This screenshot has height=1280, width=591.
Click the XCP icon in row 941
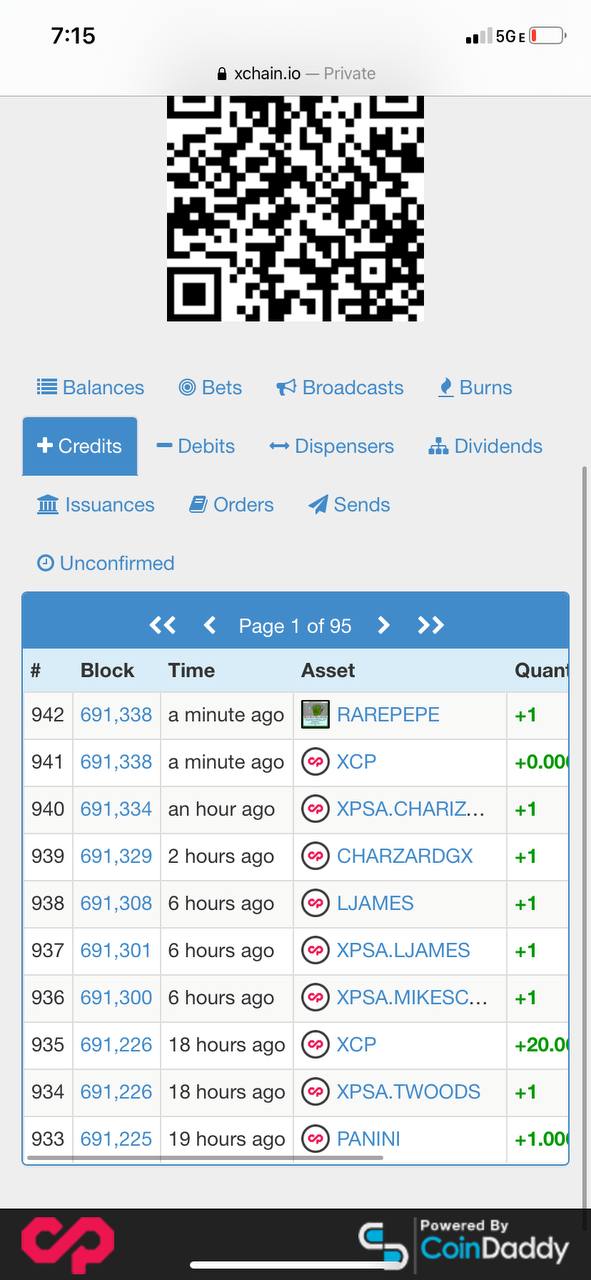tap(315, 762)
